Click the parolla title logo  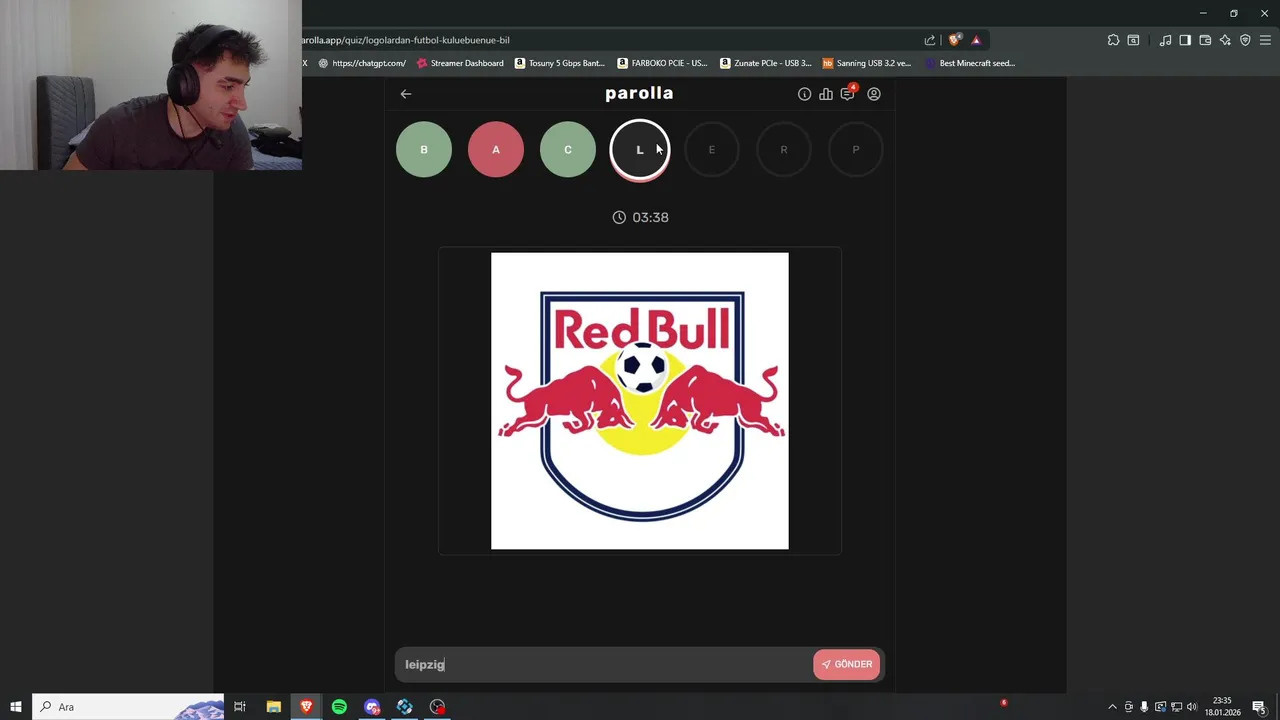click(x=639, y=93)
